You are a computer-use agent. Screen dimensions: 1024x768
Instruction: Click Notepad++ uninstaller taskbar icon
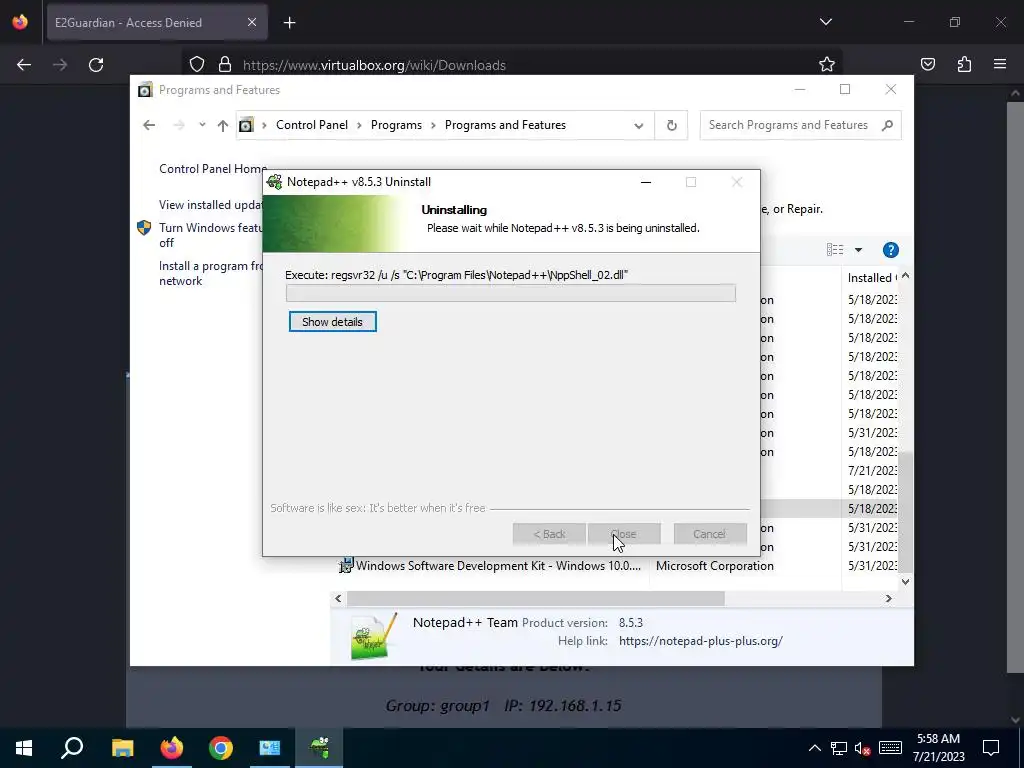(x=319, y=748)
